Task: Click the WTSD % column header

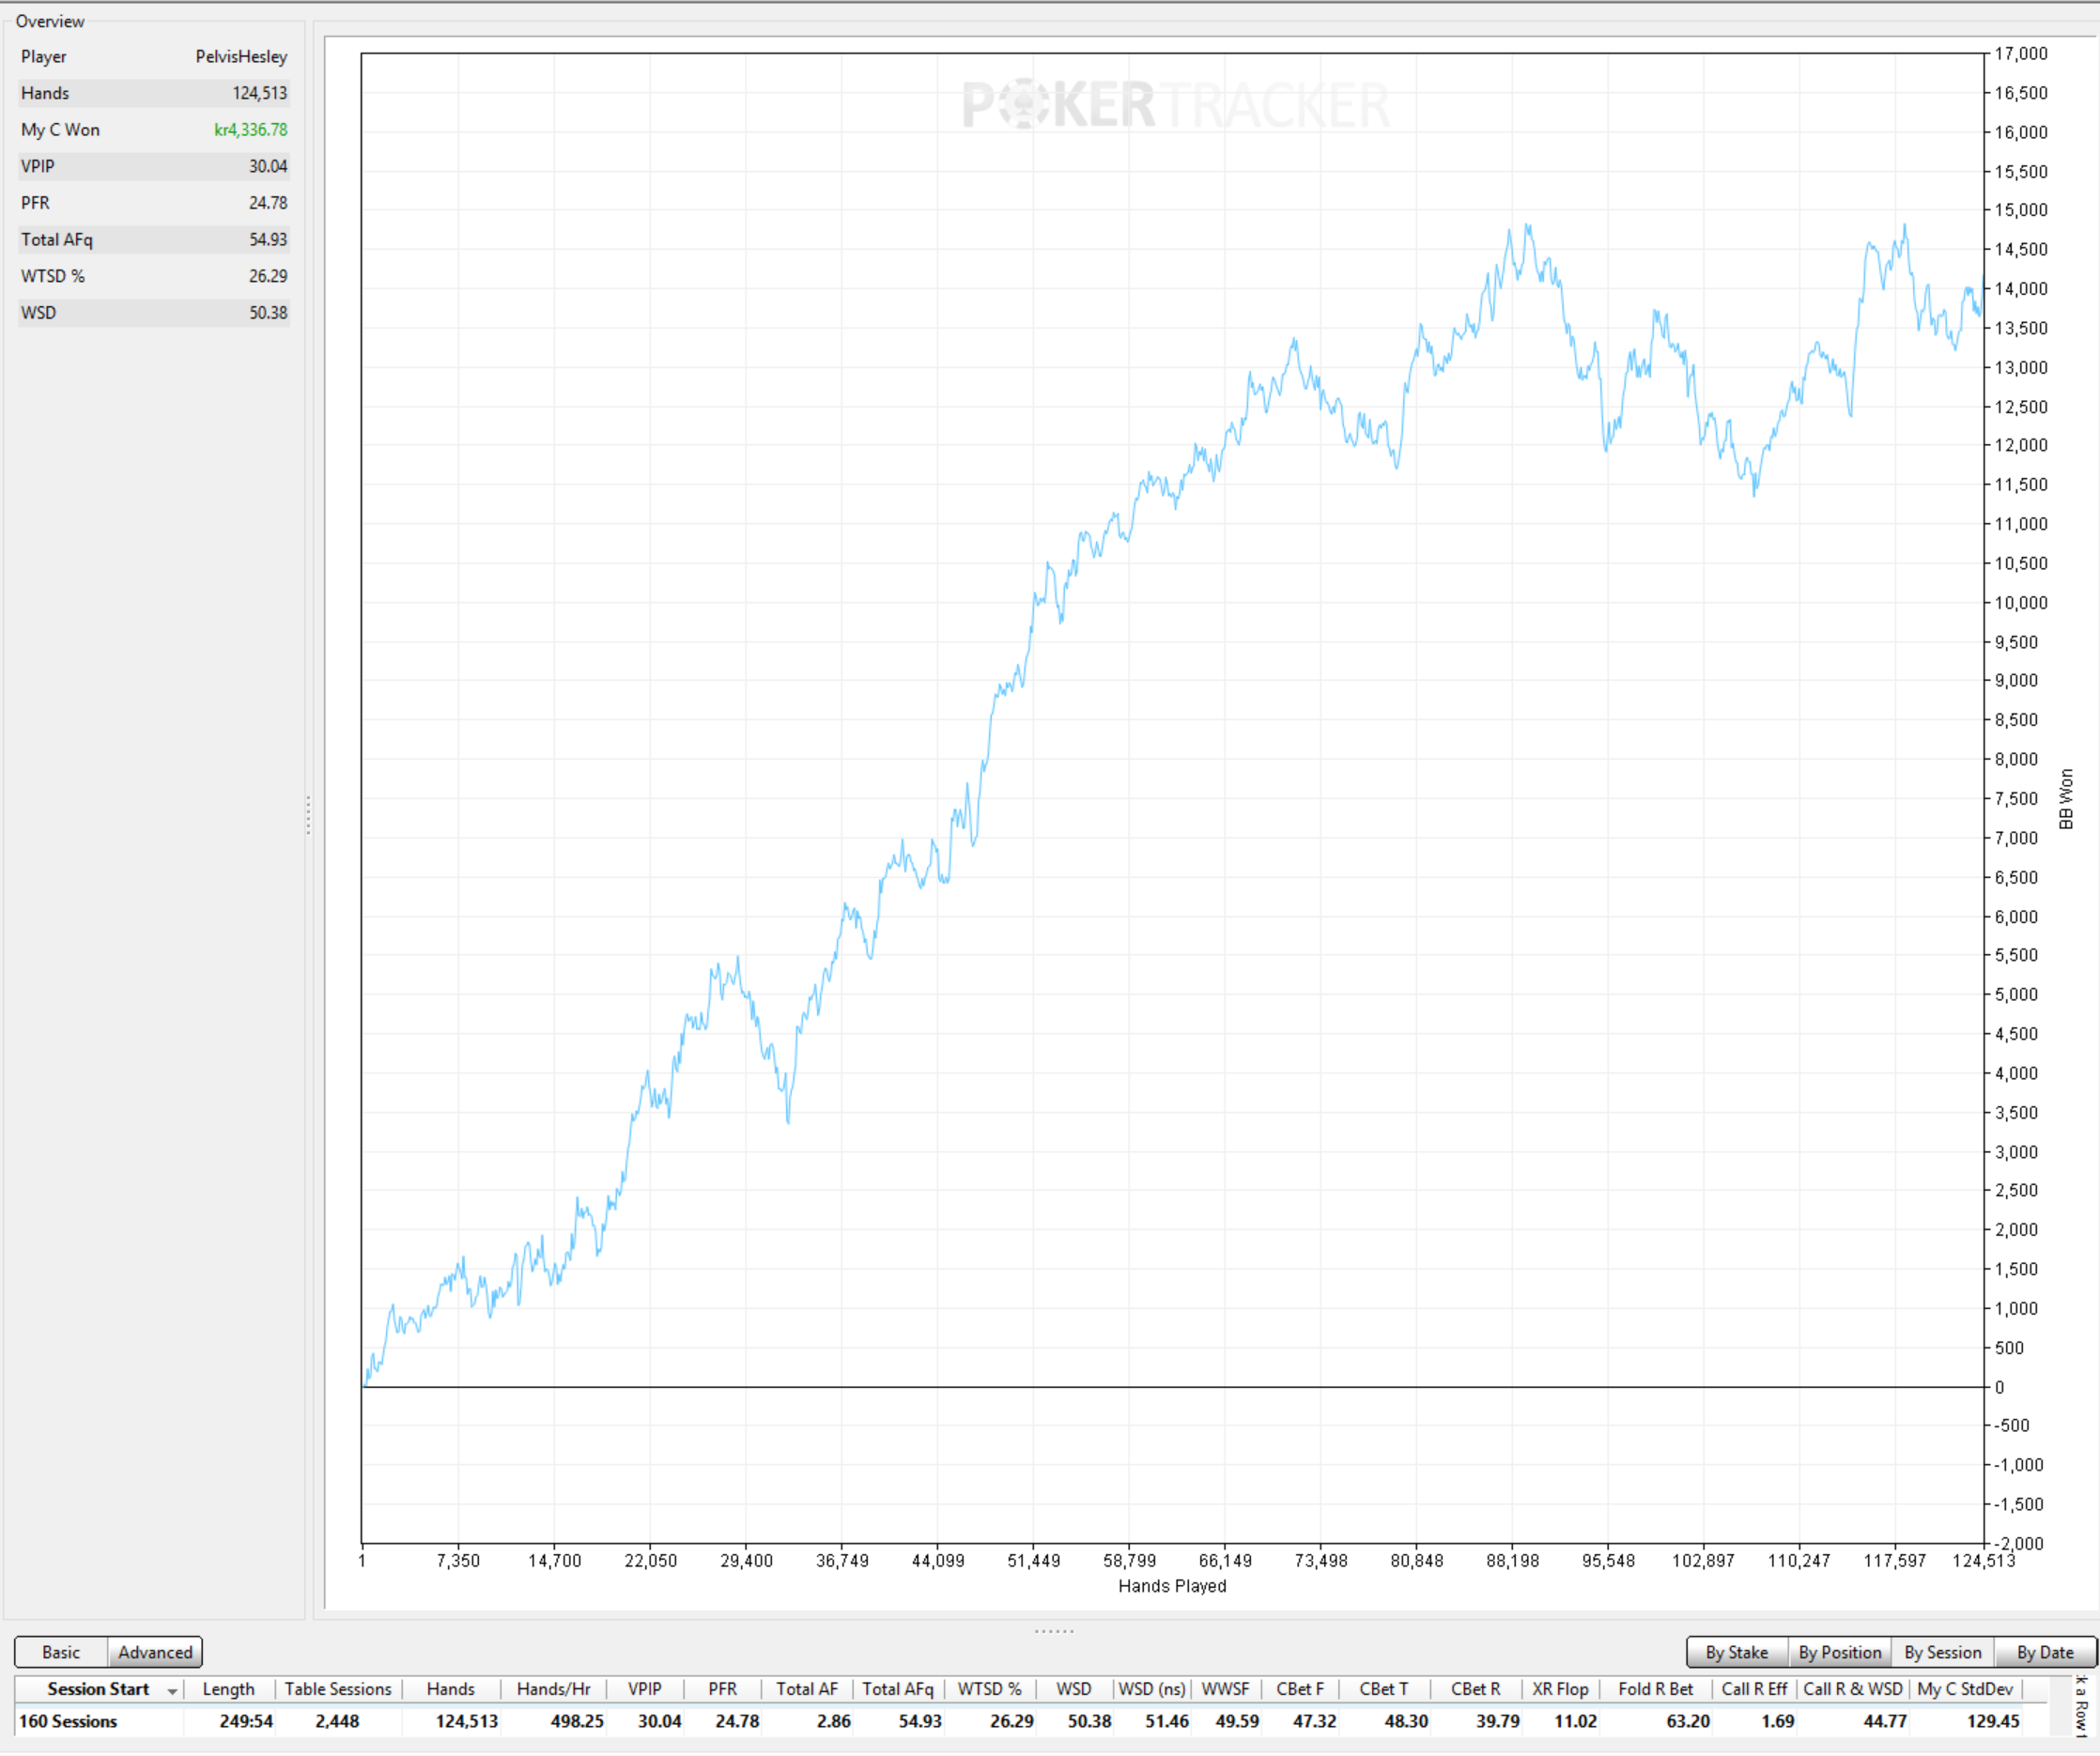Action: (x=990, y=1689)
